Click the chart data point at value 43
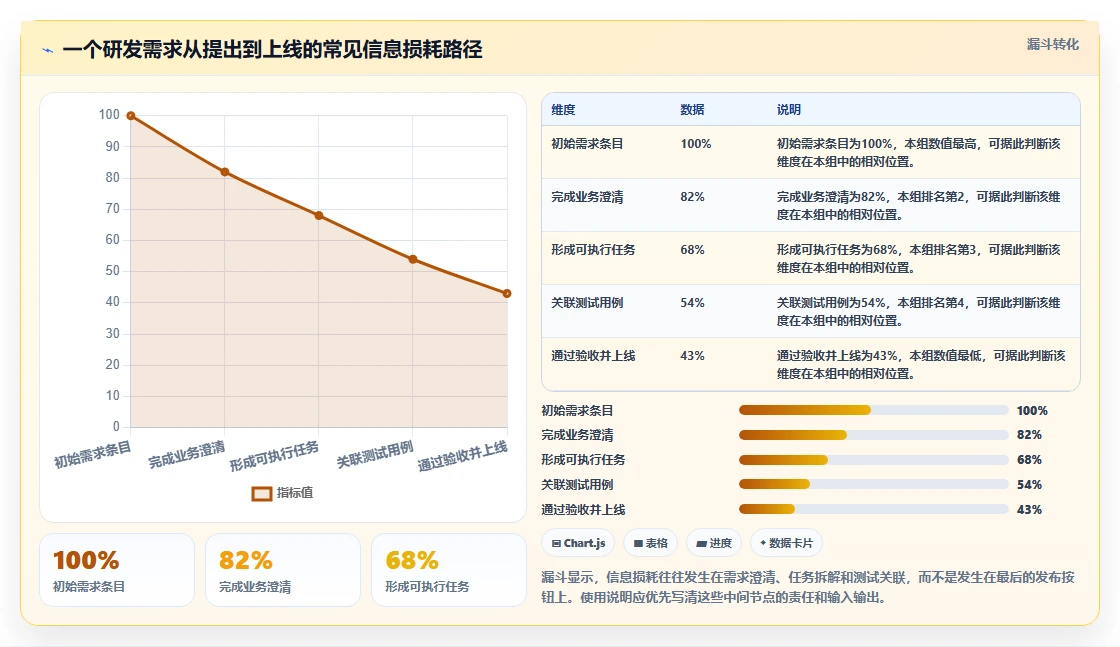Image resolution: width=1120 pixels, height=647 pixels. tap(507, 294)
